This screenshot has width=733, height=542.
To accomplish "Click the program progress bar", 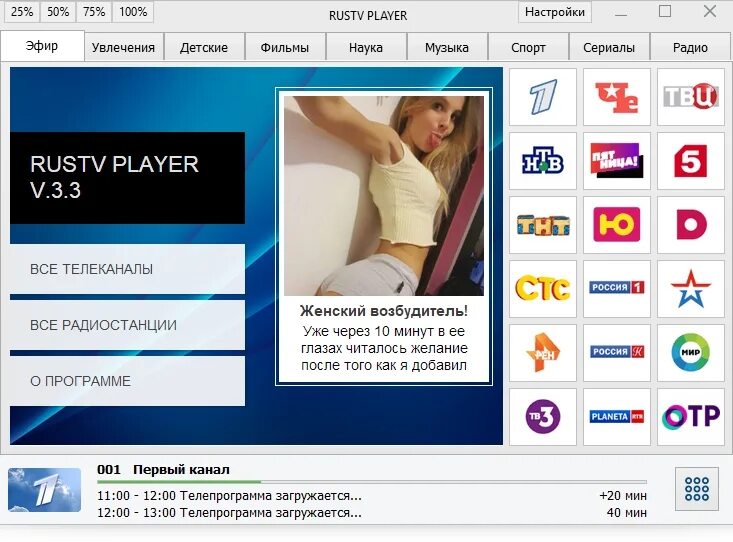I will [372, 481].
